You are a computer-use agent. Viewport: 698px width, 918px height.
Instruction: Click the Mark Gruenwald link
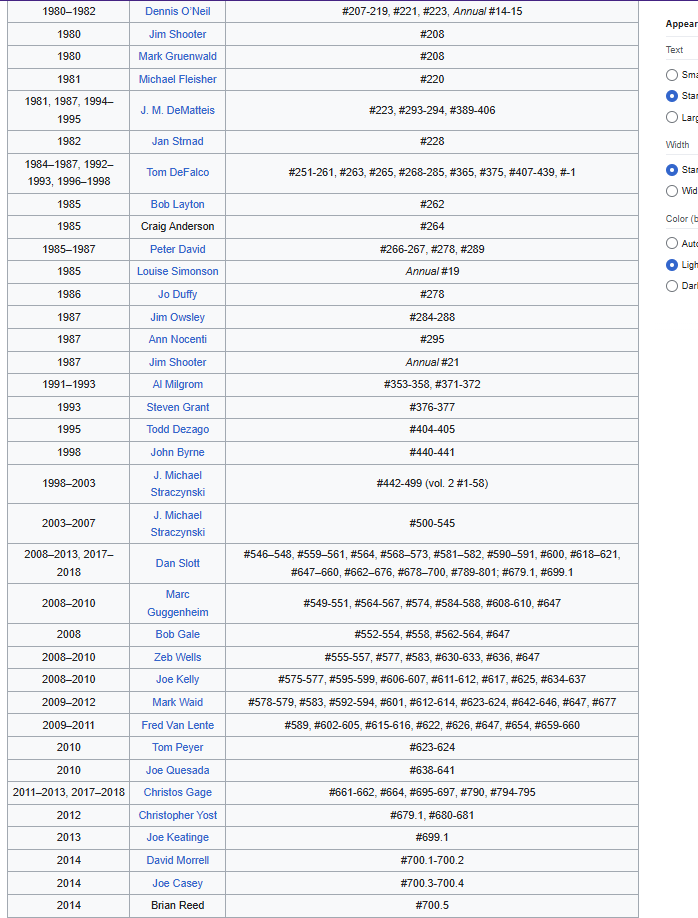point(177,56)
